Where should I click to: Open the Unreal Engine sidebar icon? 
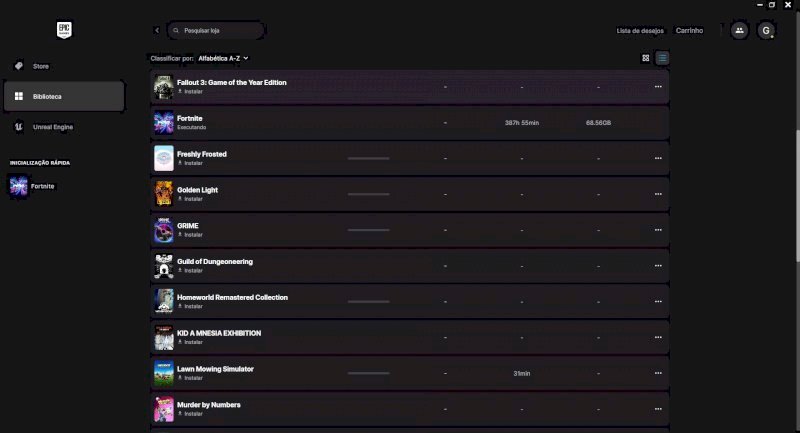(18, 127)
